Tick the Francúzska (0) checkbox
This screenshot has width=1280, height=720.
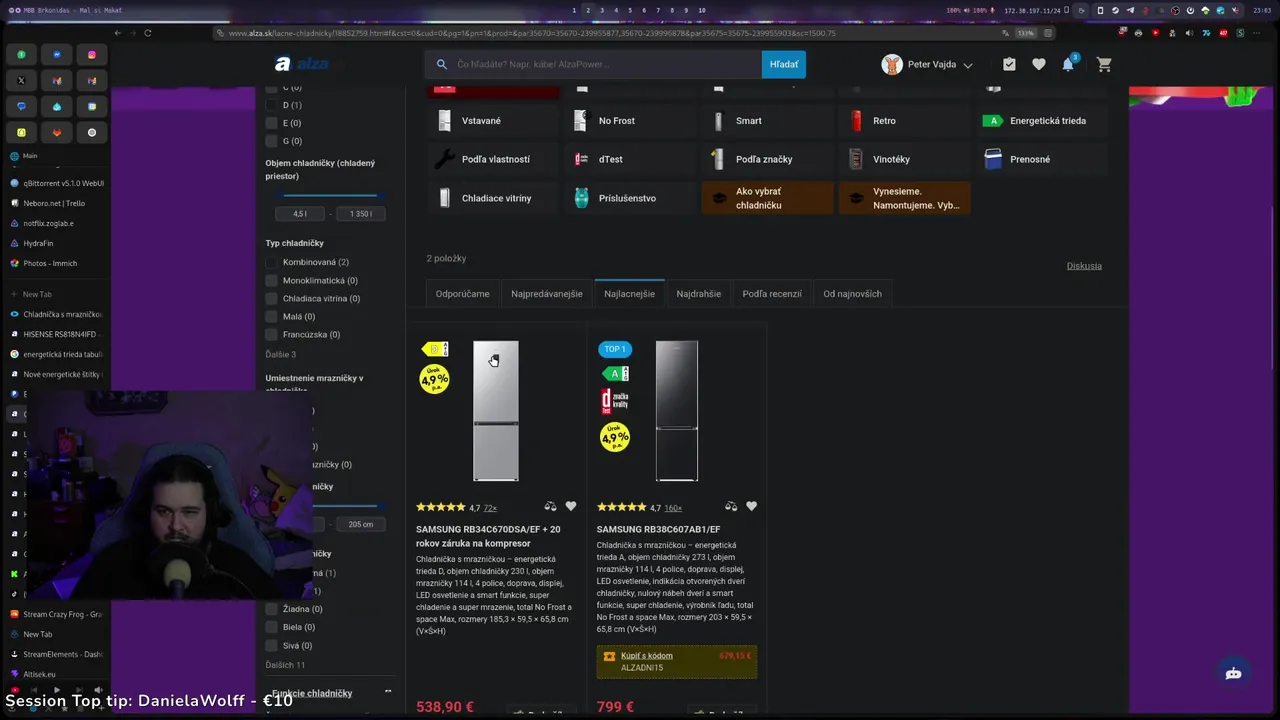coord(271,334)
